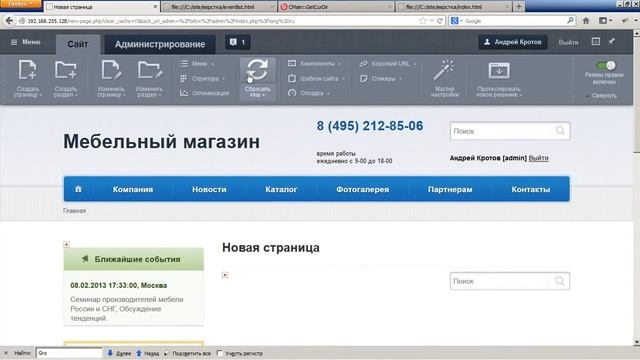The image size is (640, 360).
Task: Click the Оптимизация toolbar button
Action: (204, 93)
